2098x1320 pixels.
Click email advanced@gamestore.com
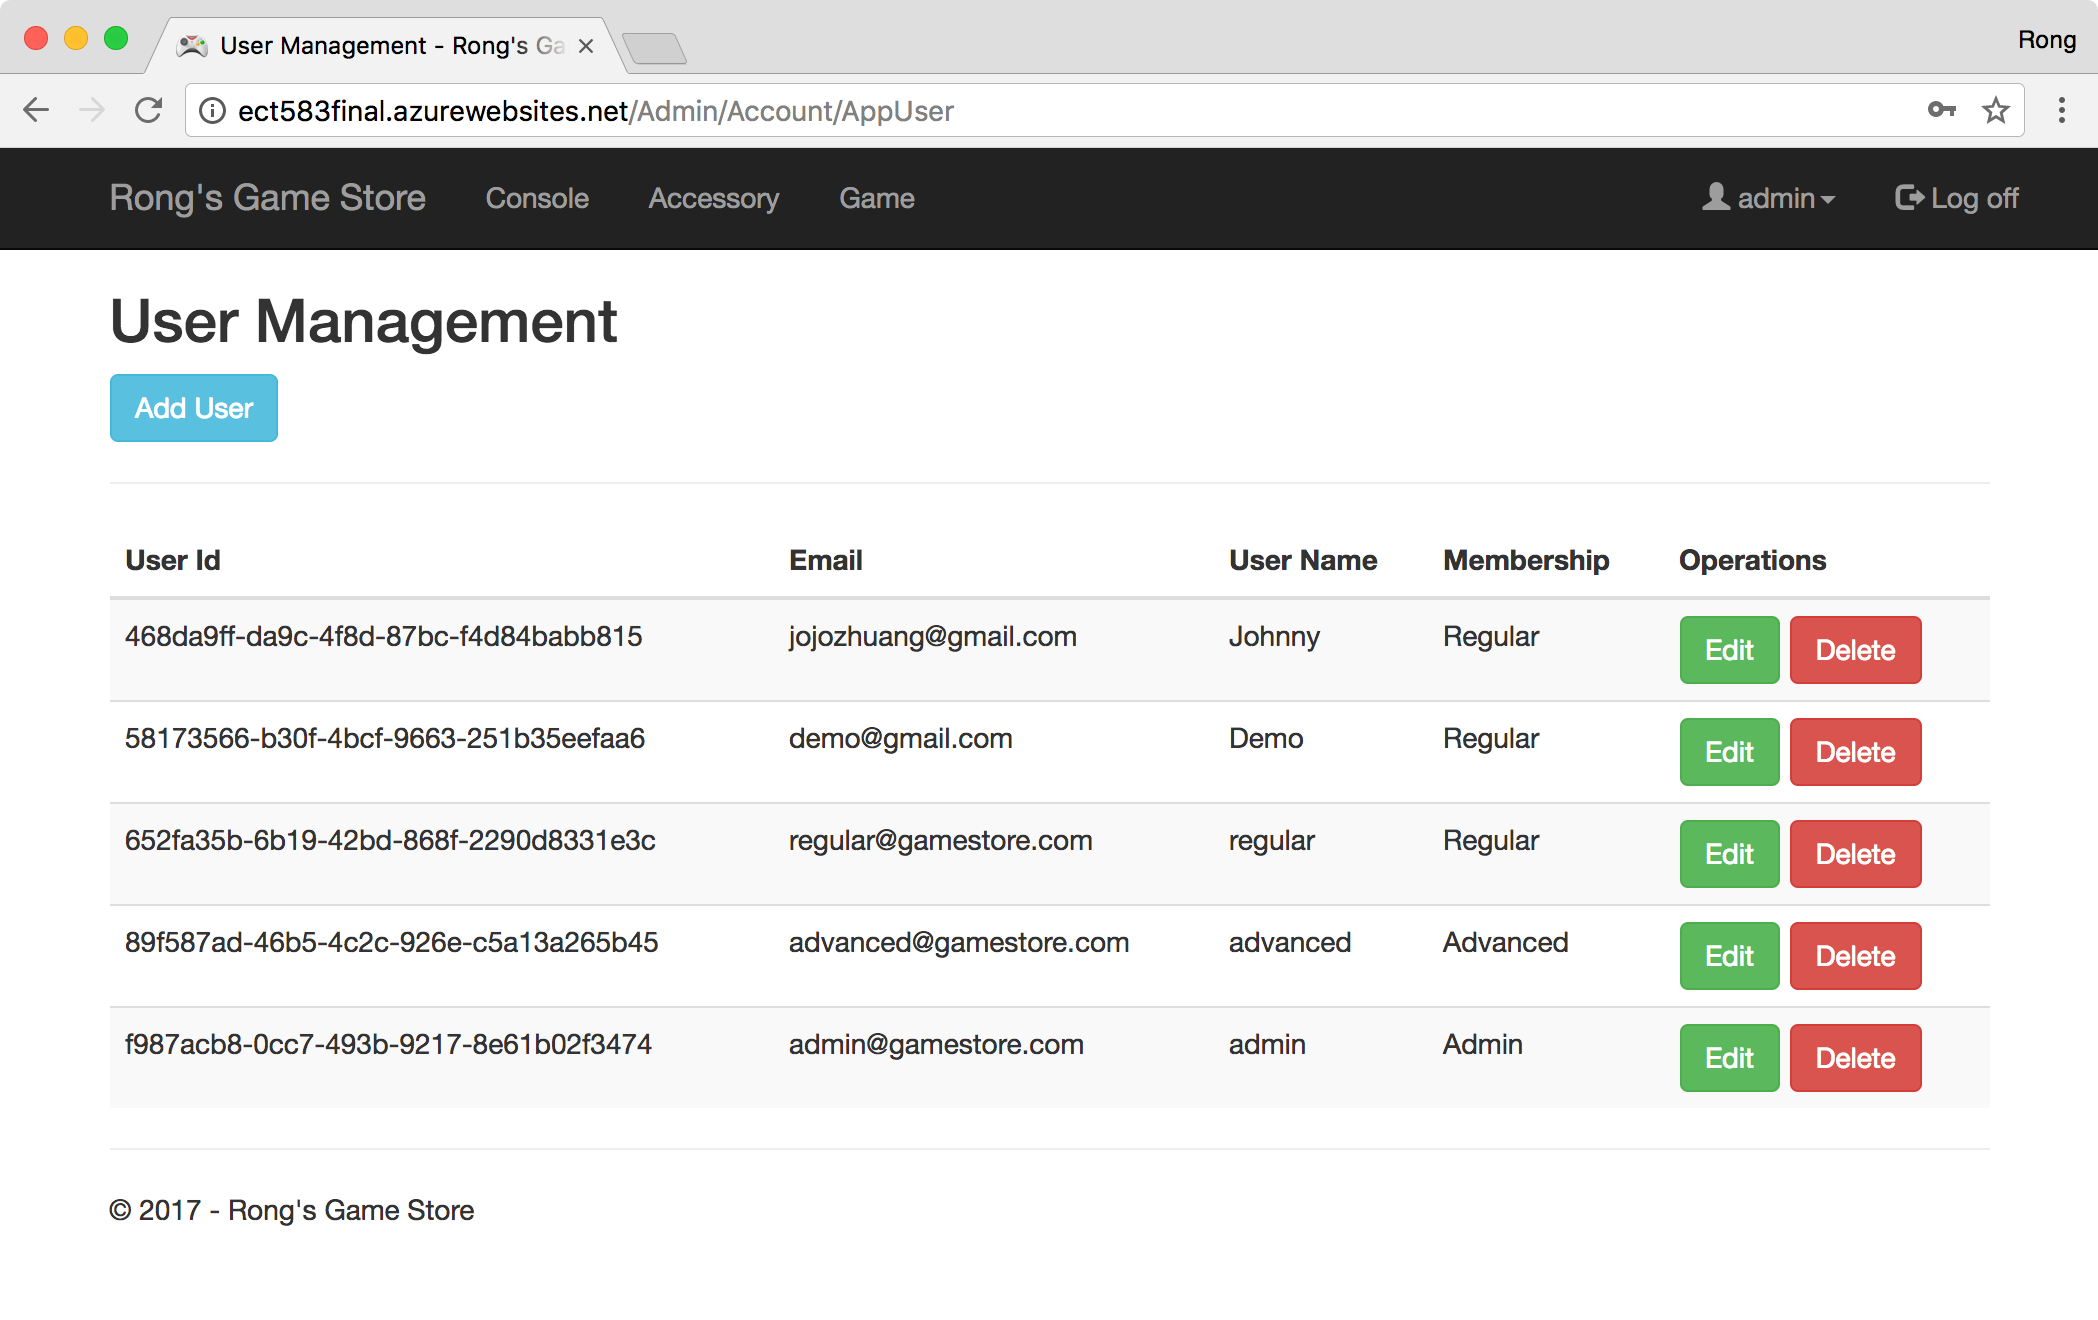(959, 943)
